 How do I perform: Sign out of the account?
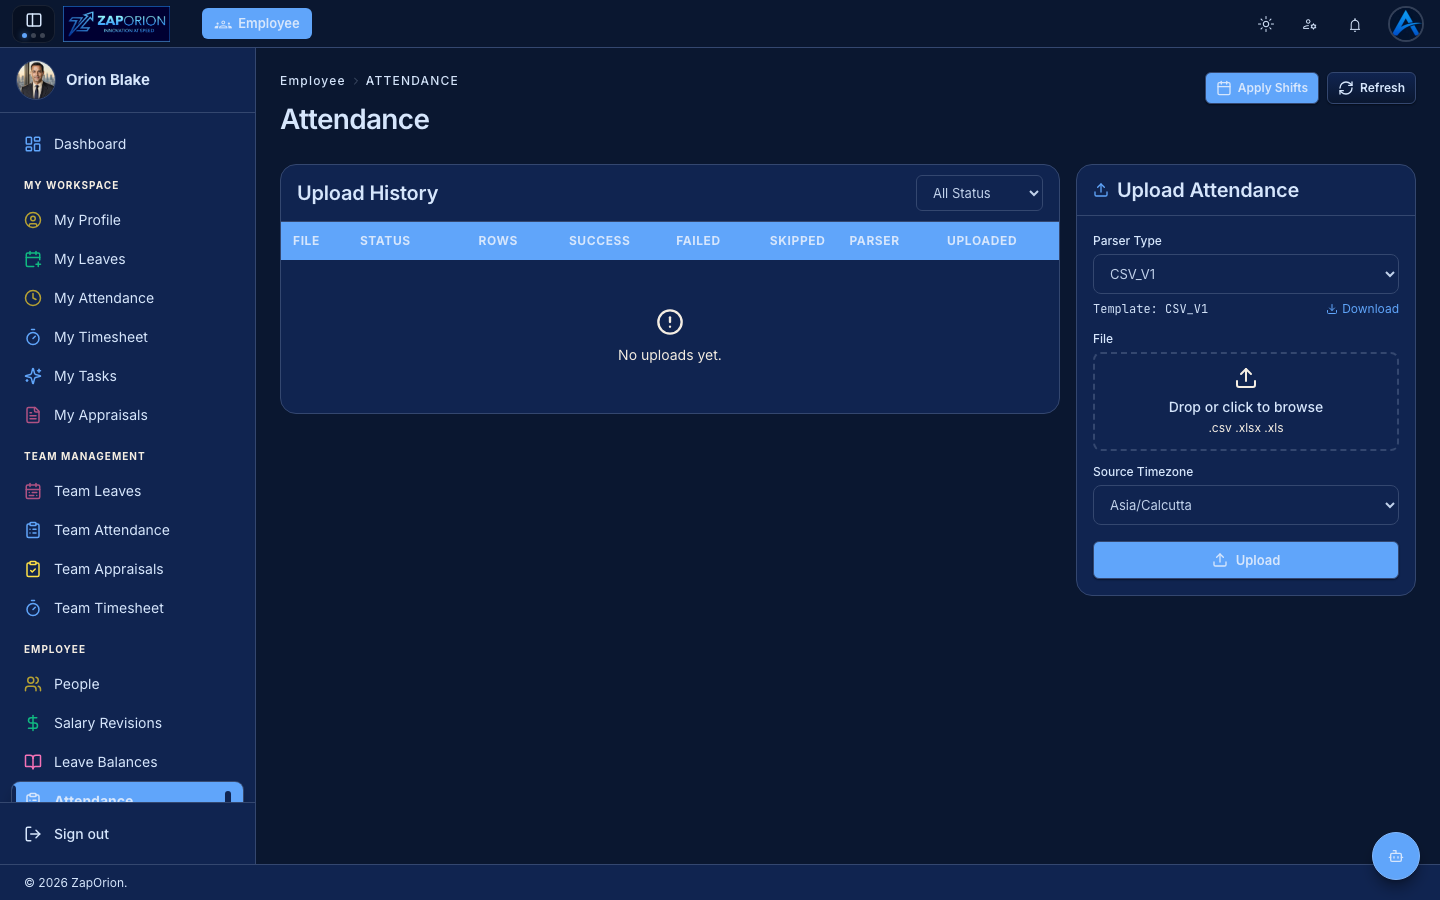(127, 834)
